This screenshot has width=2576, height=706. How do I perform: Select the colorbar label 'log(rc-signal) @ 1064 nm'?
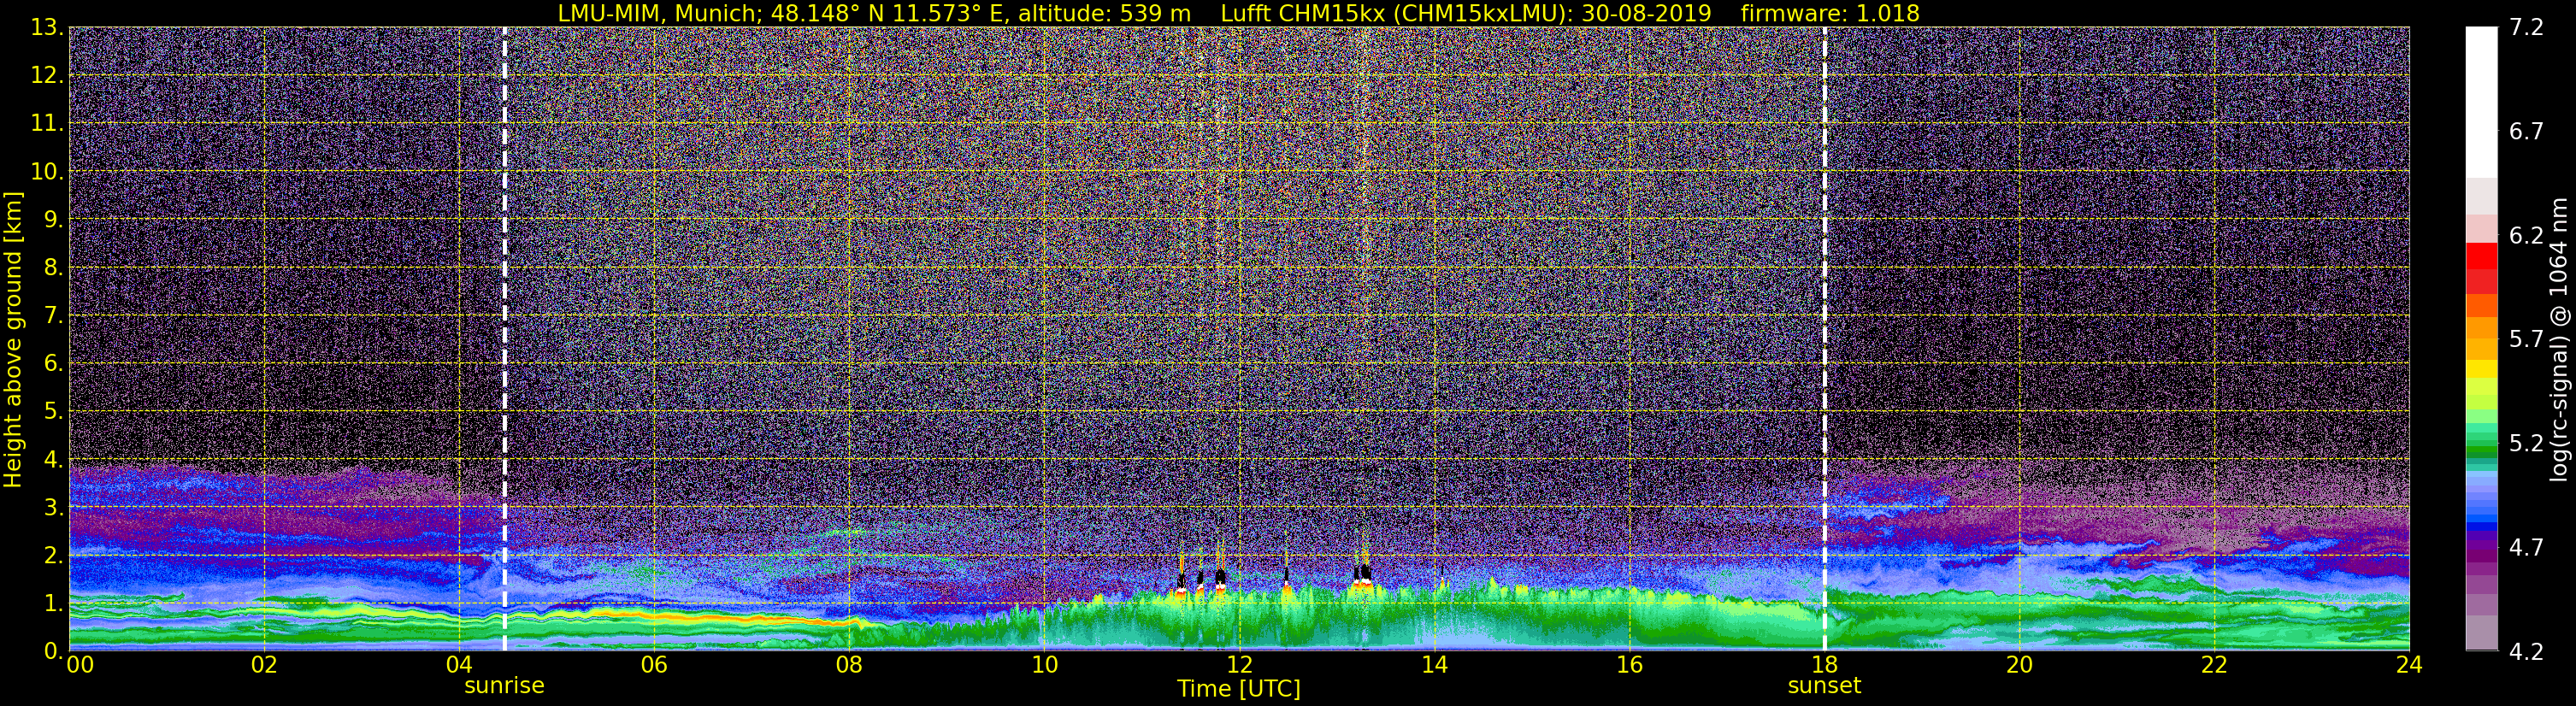click(x=2558, y=339)
